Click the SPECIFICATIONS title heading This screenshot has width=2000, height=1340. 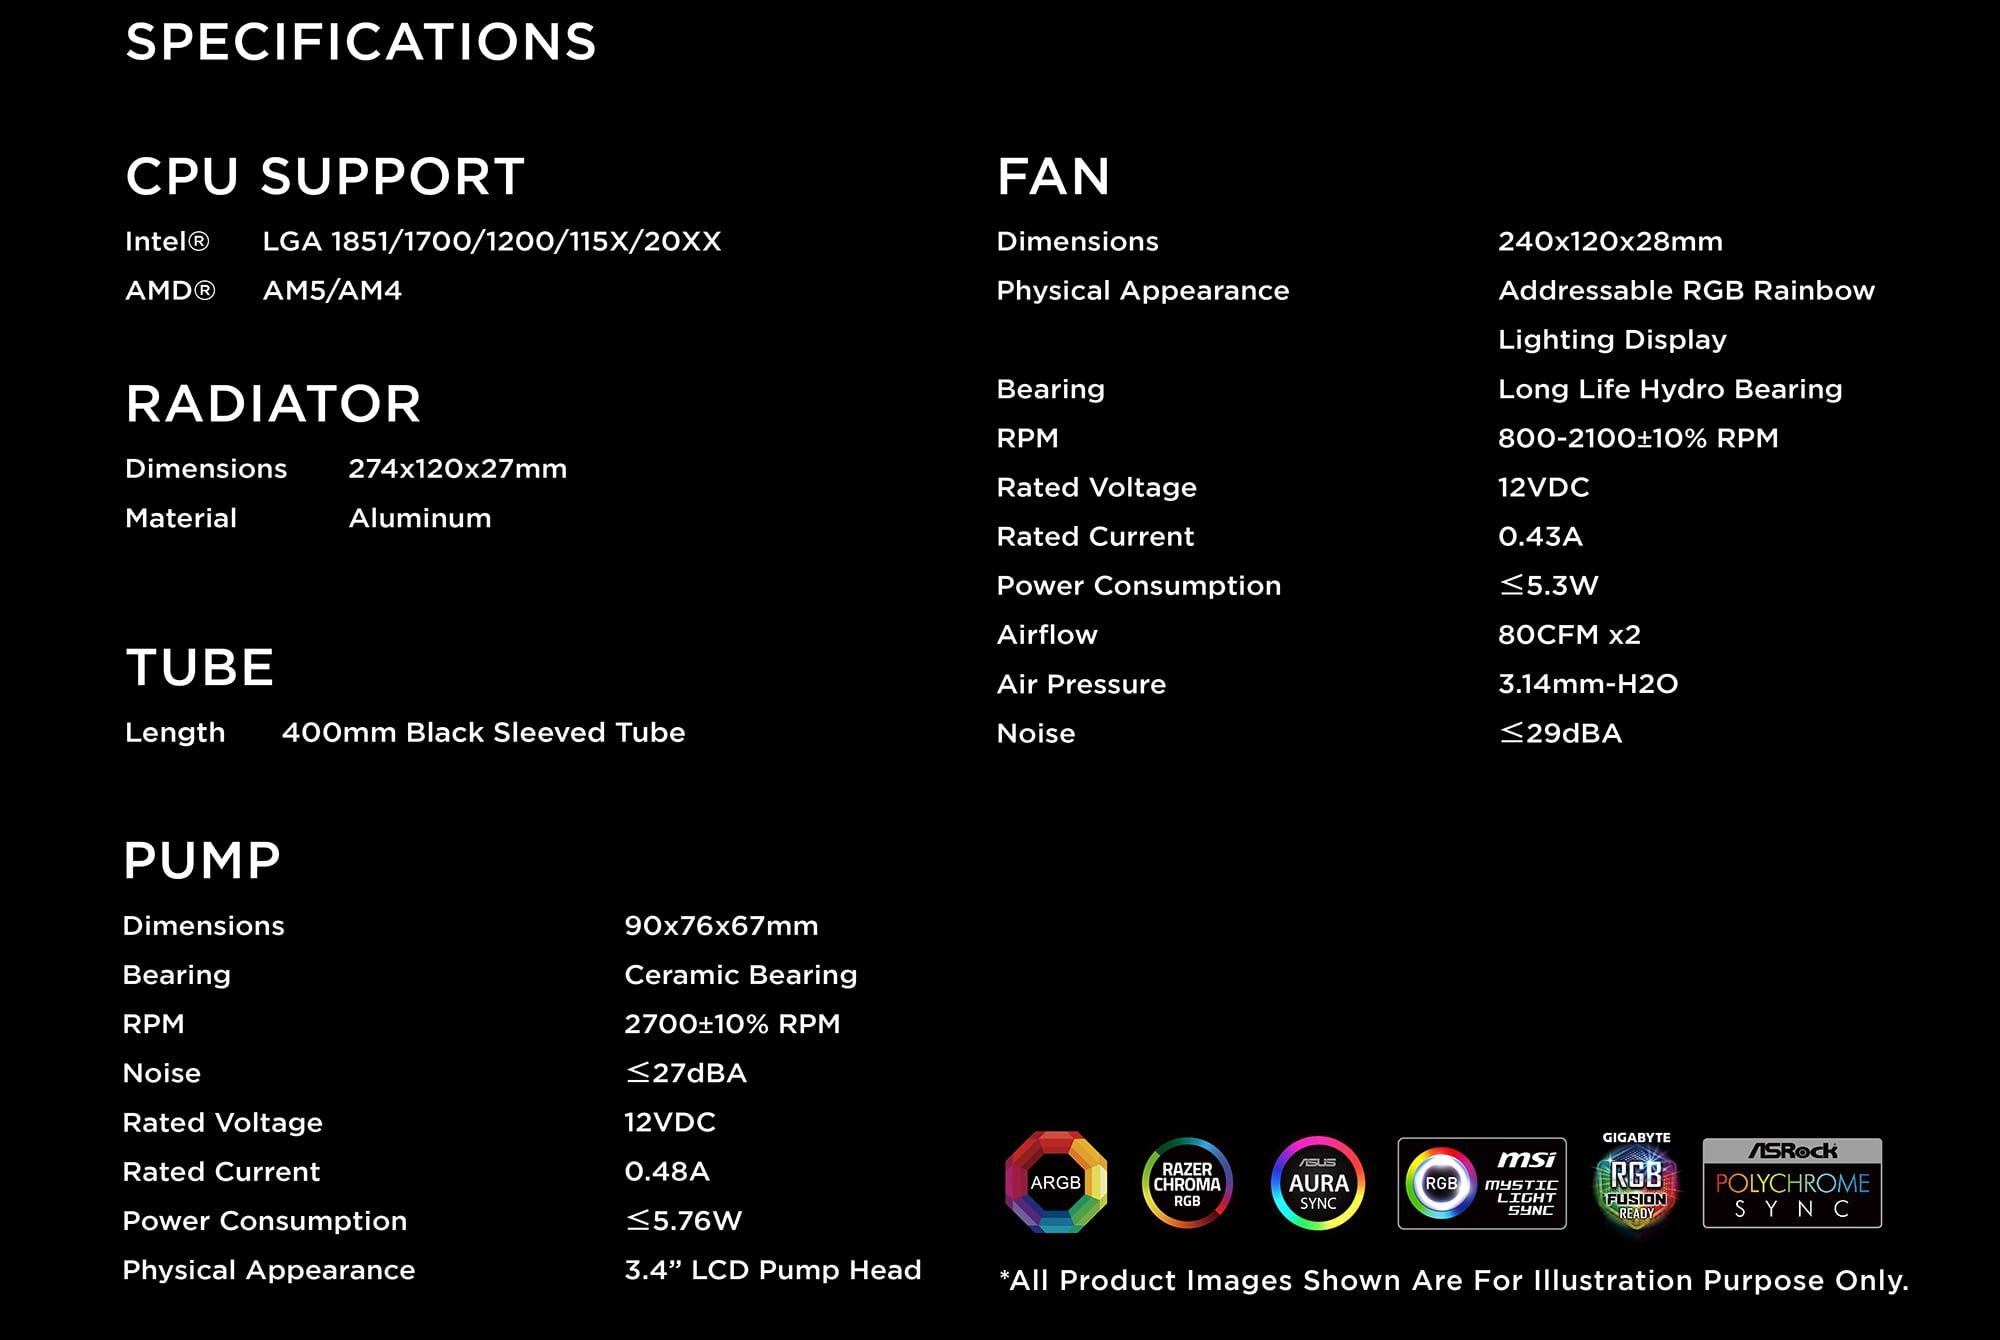pyautogui.click(x=361, y=42)
